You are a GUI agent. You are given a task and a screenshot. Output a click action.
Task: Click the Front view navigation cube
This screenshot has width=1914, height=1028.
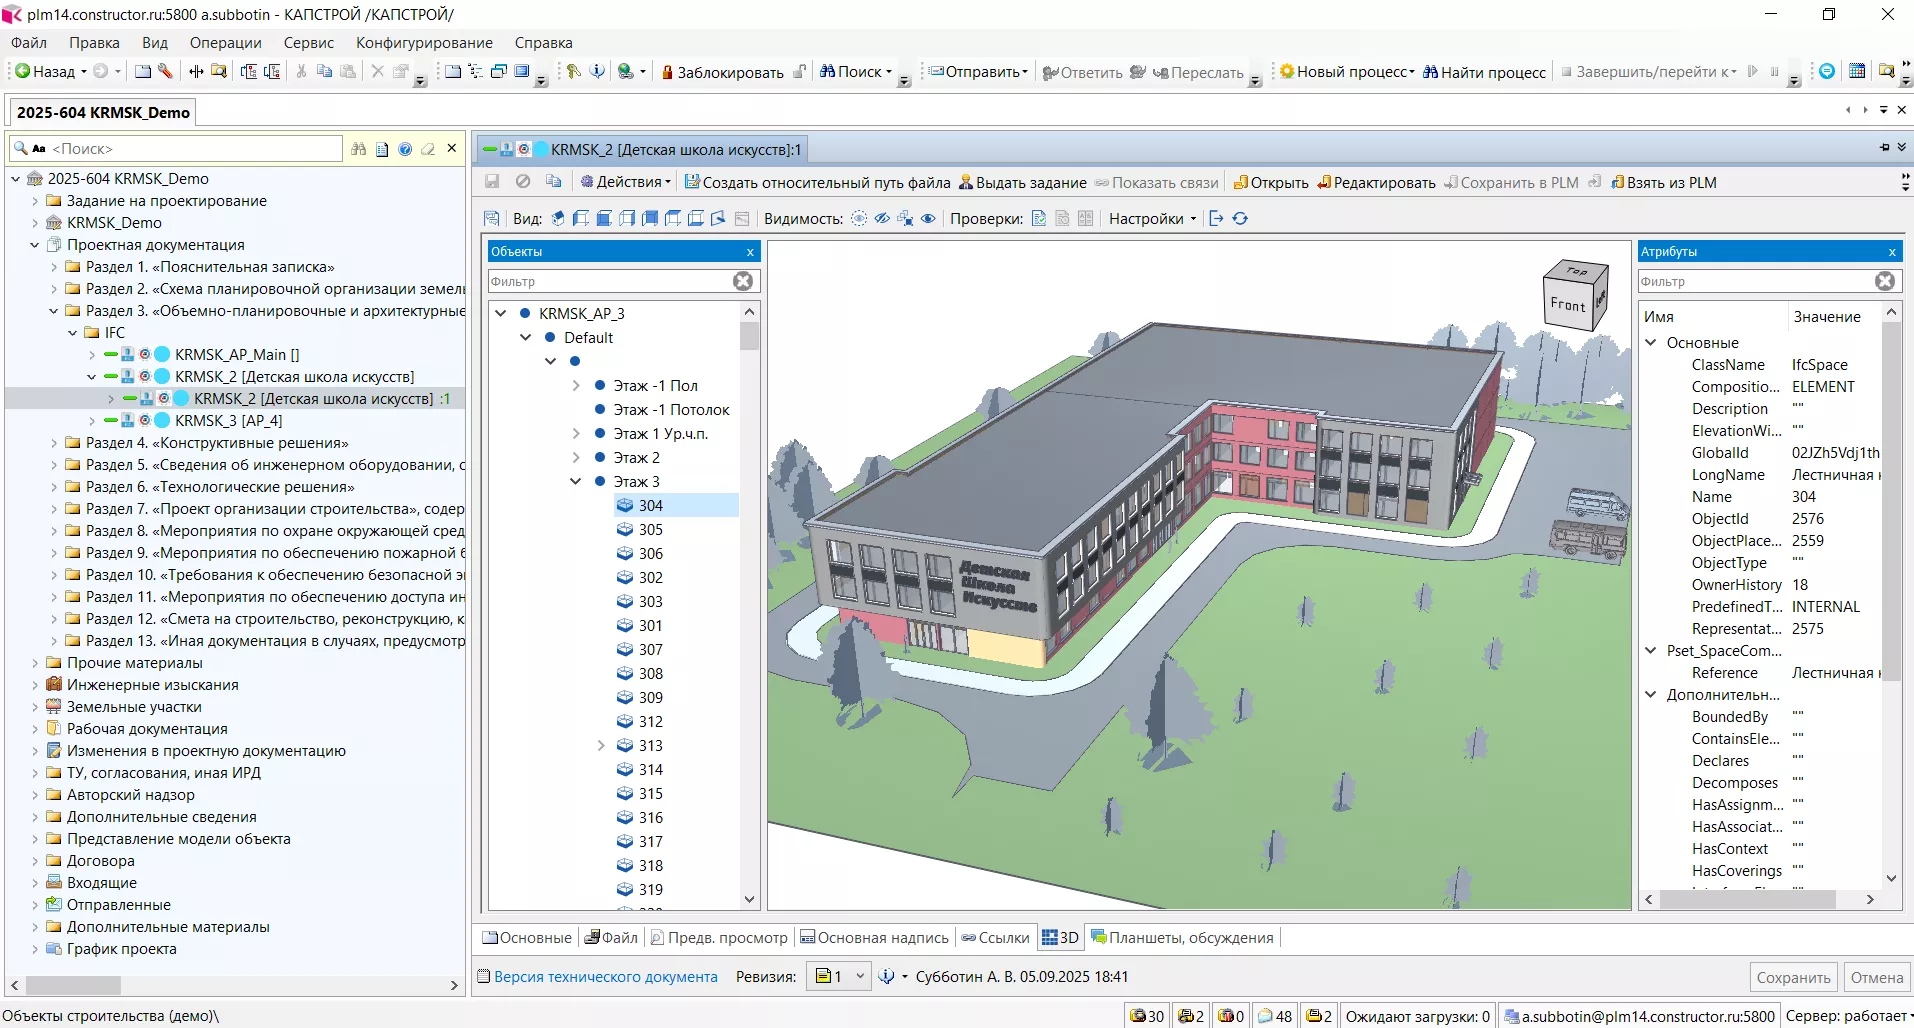[1567, 304]
